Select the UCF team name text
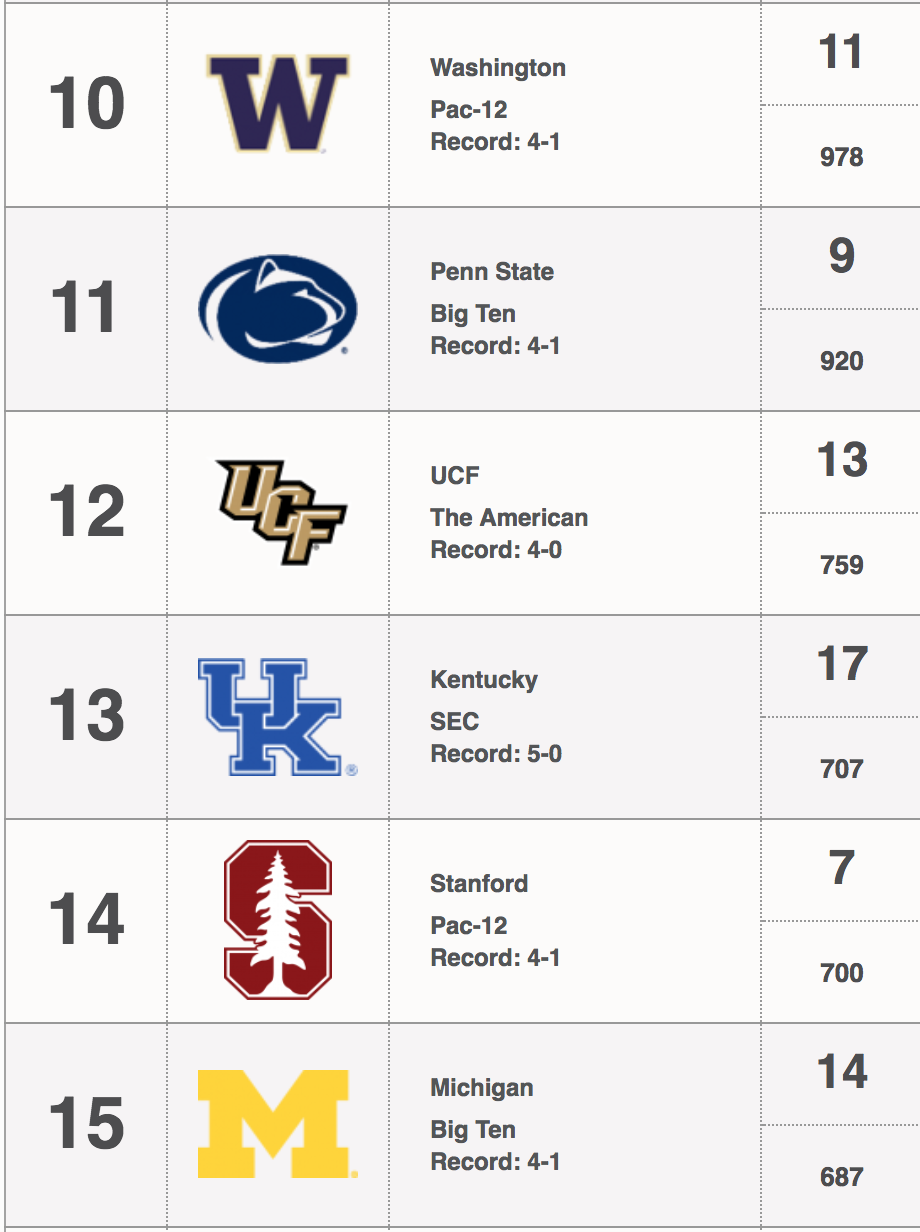This screenshot has height=1232, width=920. pos(455,476)
